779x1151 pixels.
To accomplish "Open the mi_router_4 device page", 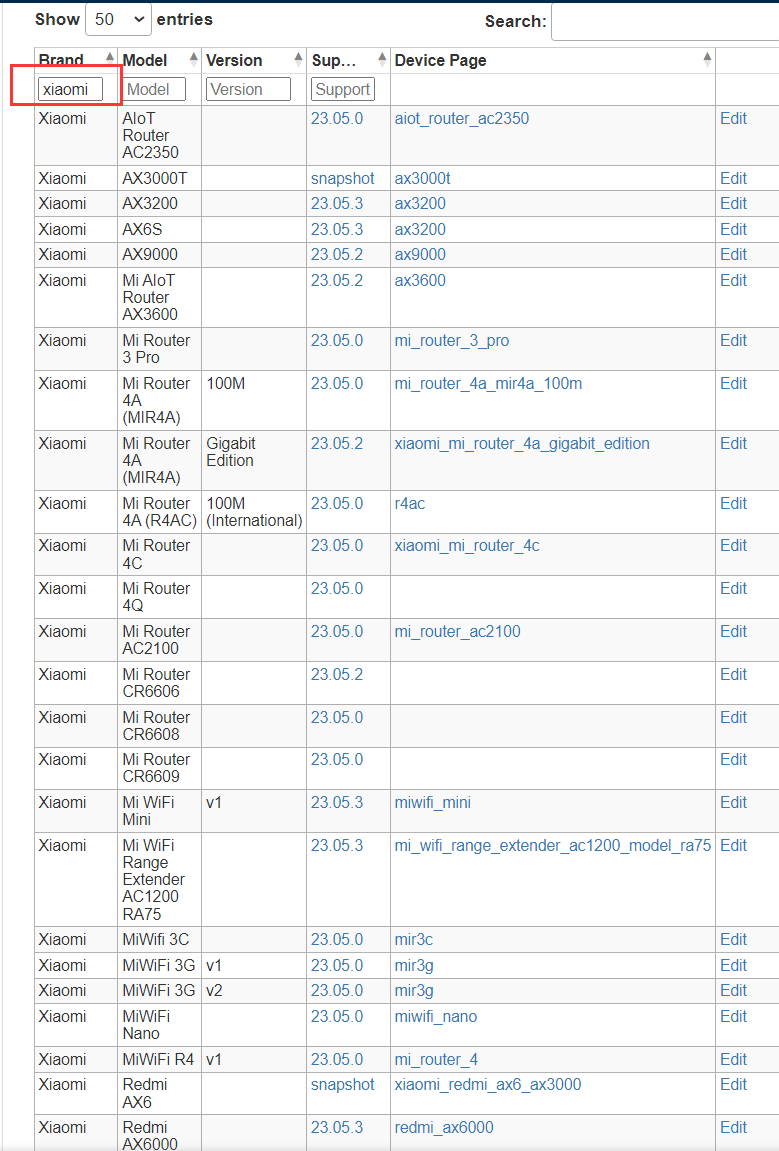I will pos(436,1059).
